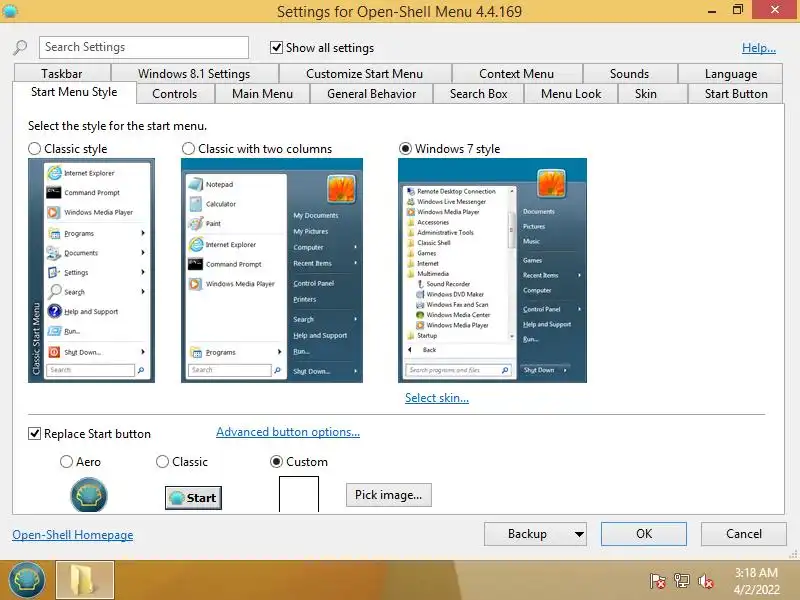Visit the Open-Shell Homepage link
The image size is (800, 600).
coord(72,535)
